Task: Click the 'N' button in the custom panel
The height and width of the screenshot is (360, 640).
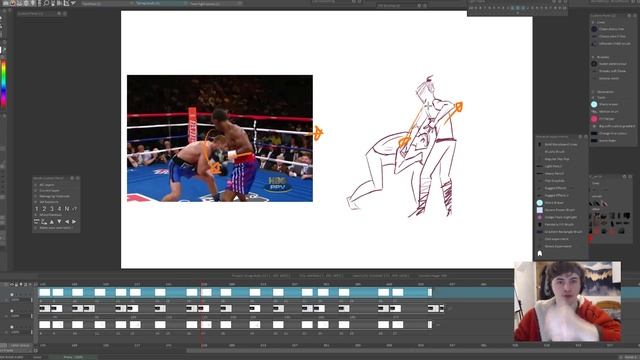Action: [67, 209]
